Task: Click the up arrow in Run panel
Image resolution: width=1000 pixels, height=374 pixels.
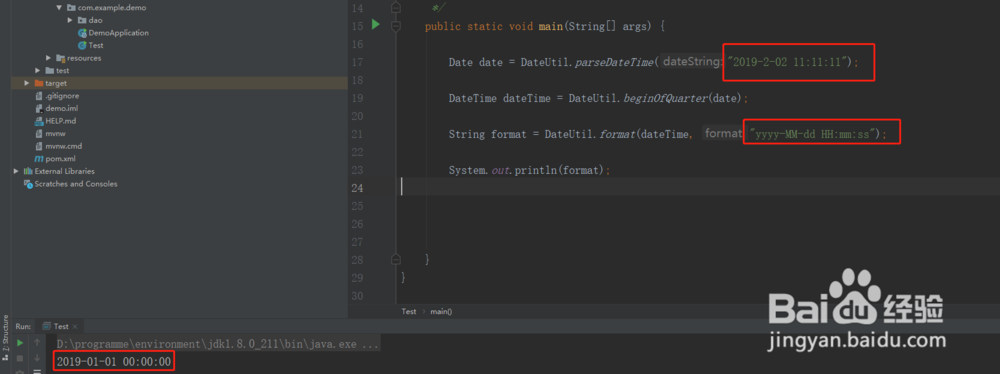Action: 37,343
